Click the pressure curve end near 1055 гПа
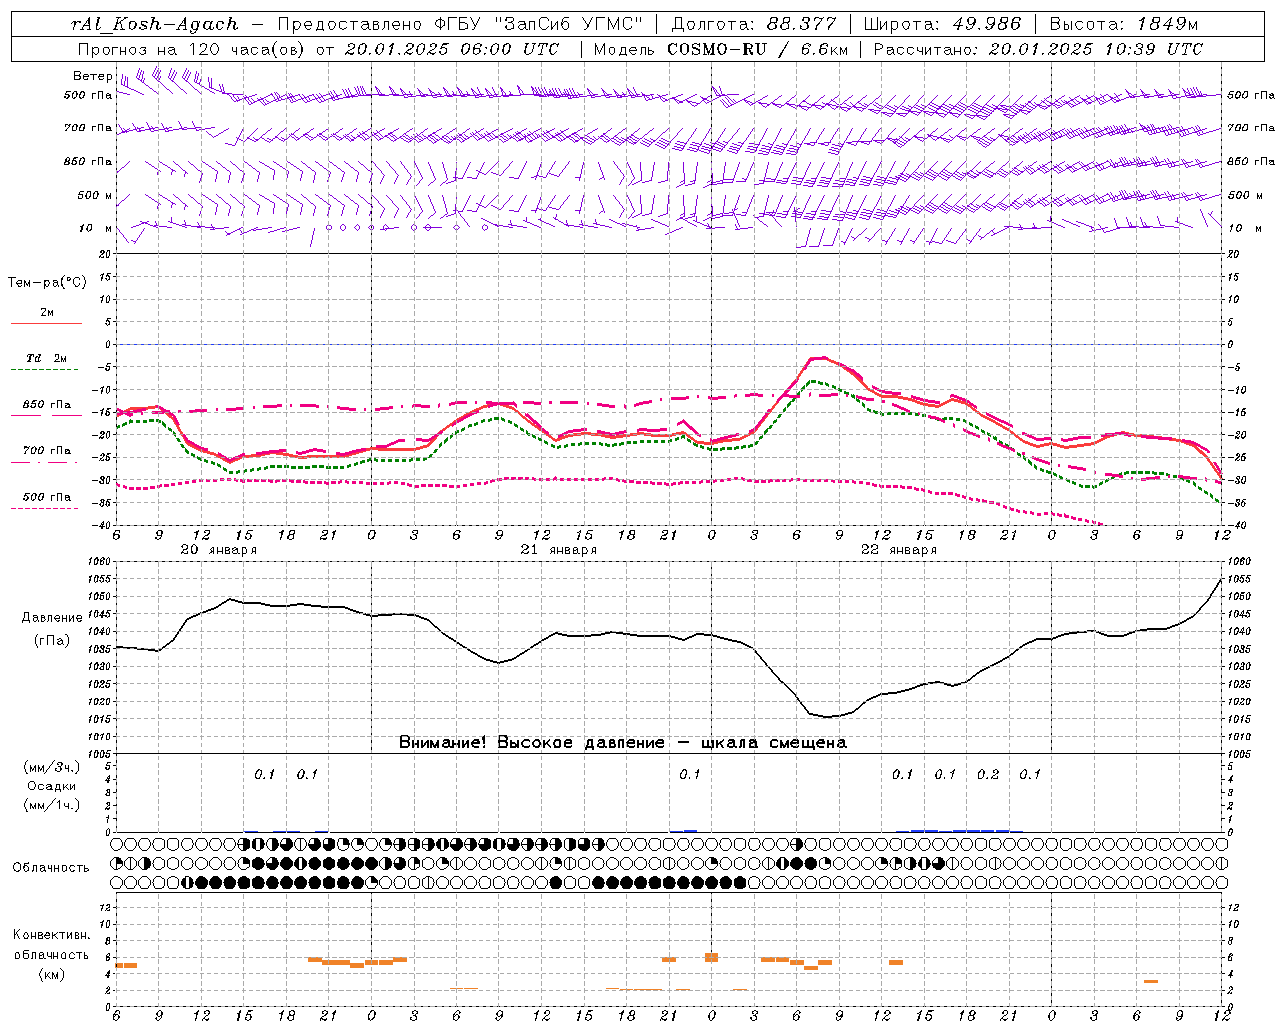Image resolution: width=1280 pixels, height=1024 pixels. [x=1220, y=580]
